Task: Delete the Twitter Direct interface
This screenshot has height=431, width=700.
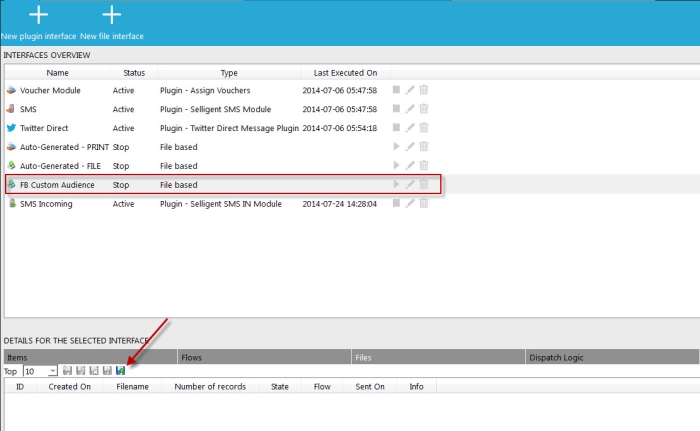Action: tap(424, 128)
